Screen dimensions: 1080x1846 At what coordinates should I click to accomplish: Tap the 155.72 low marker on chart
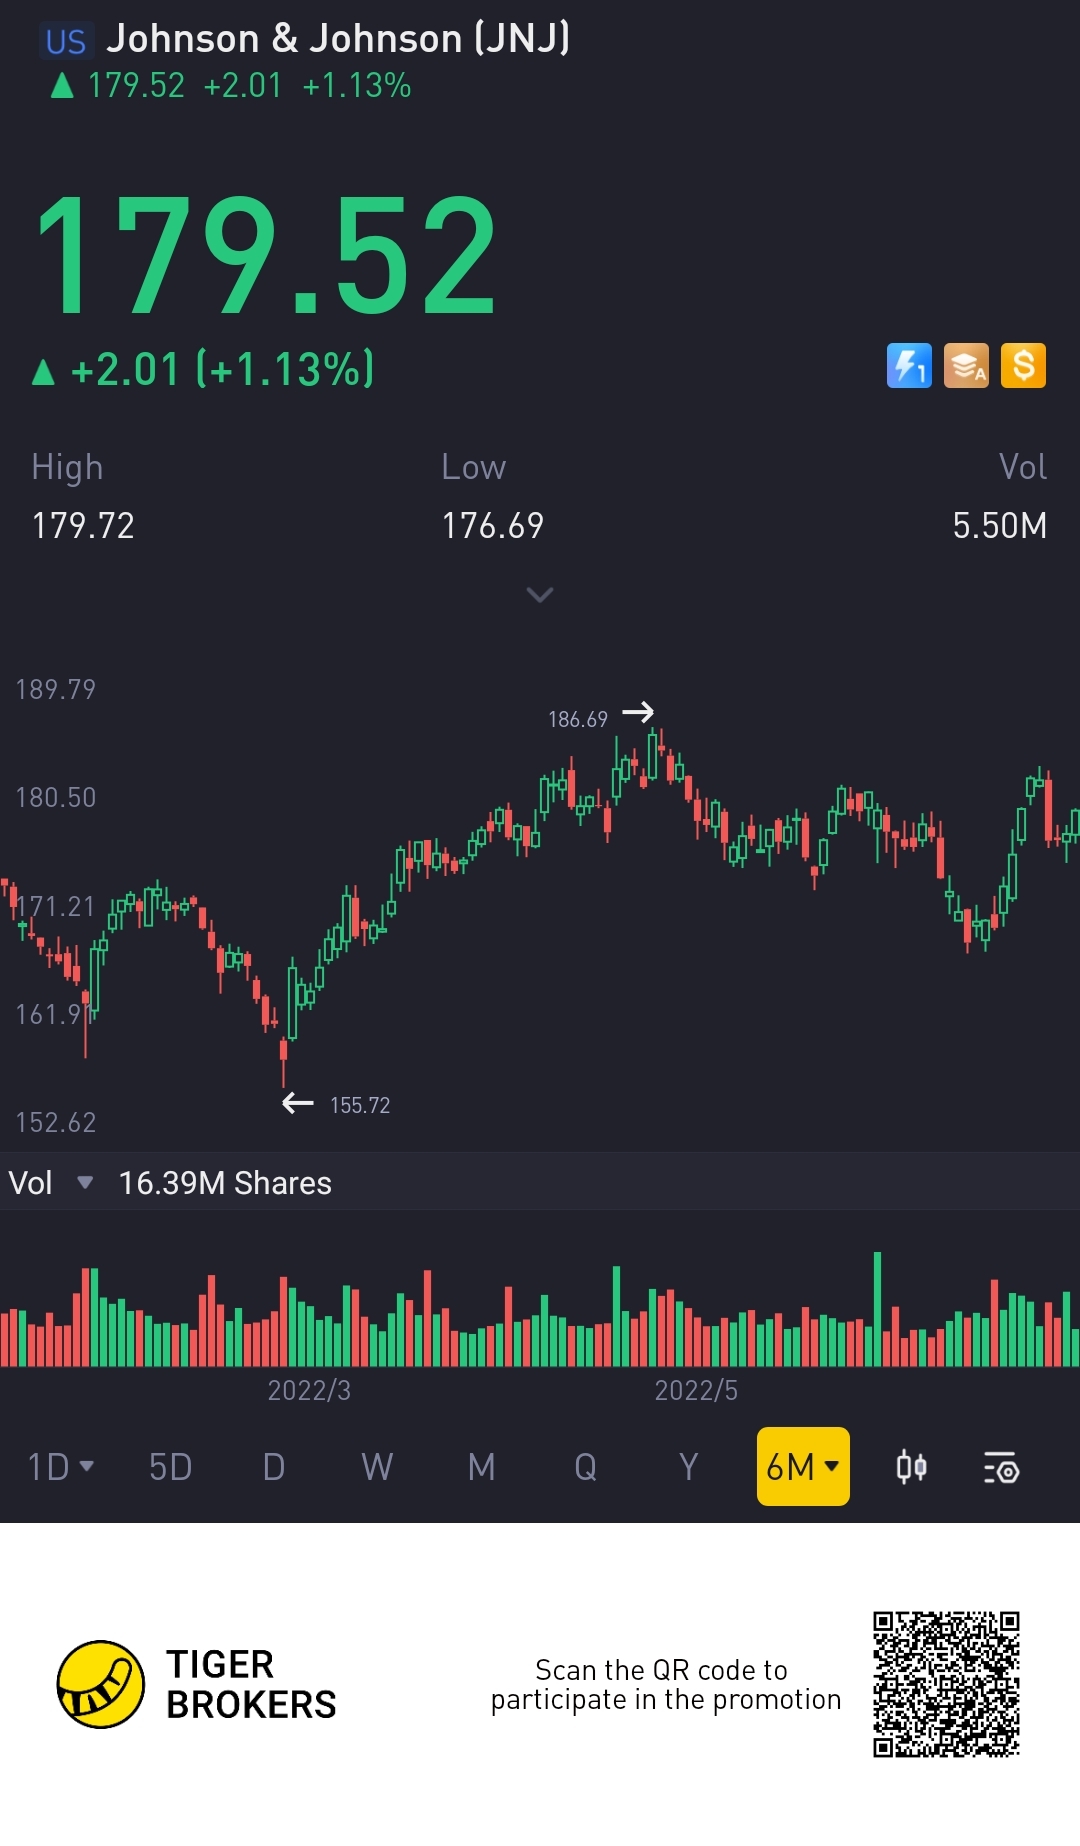click(x=360, y=1105)
